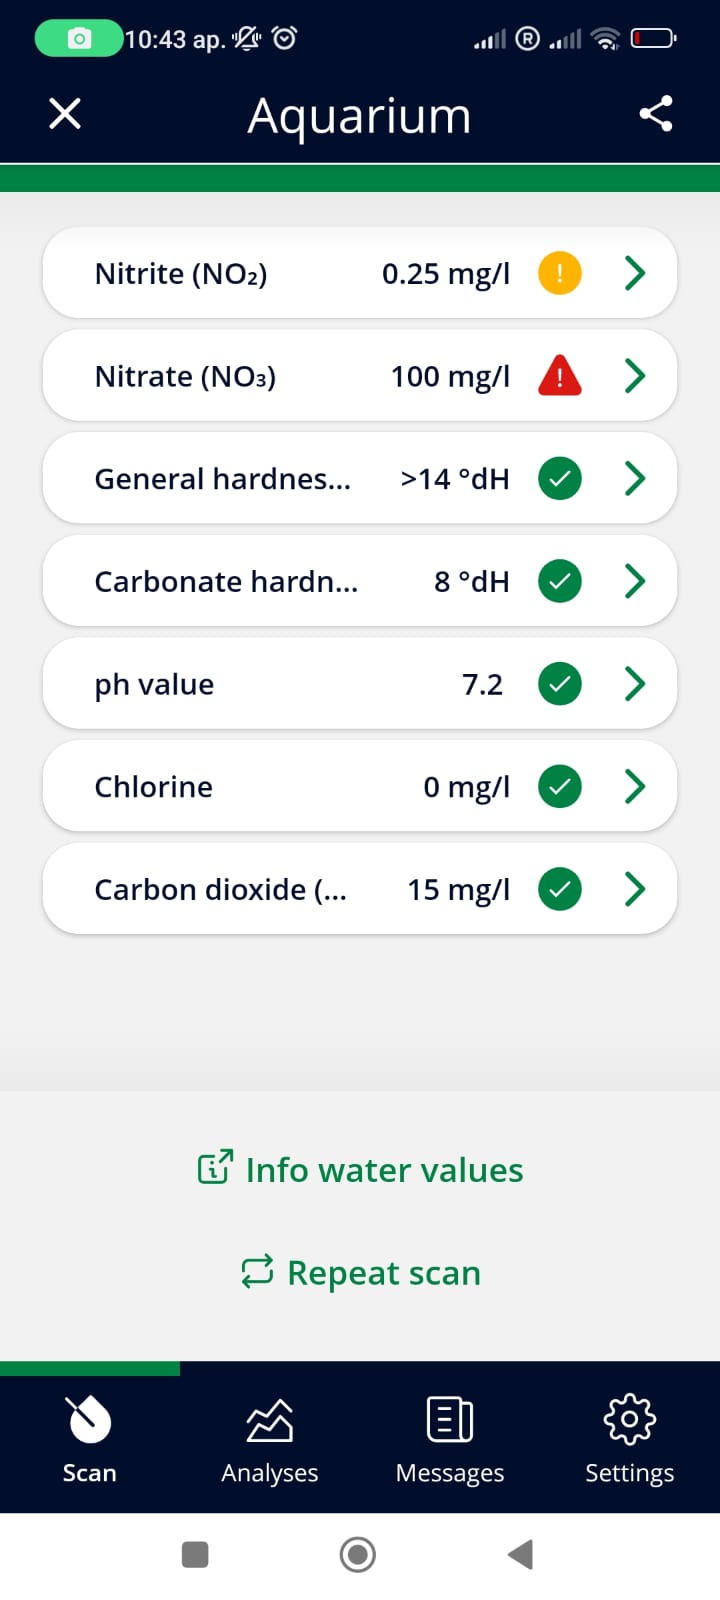The width and height of the screenshot is (720, 1600).
Task: Tap the yellow warning icon for Nitrite
Action: [560, 273]
